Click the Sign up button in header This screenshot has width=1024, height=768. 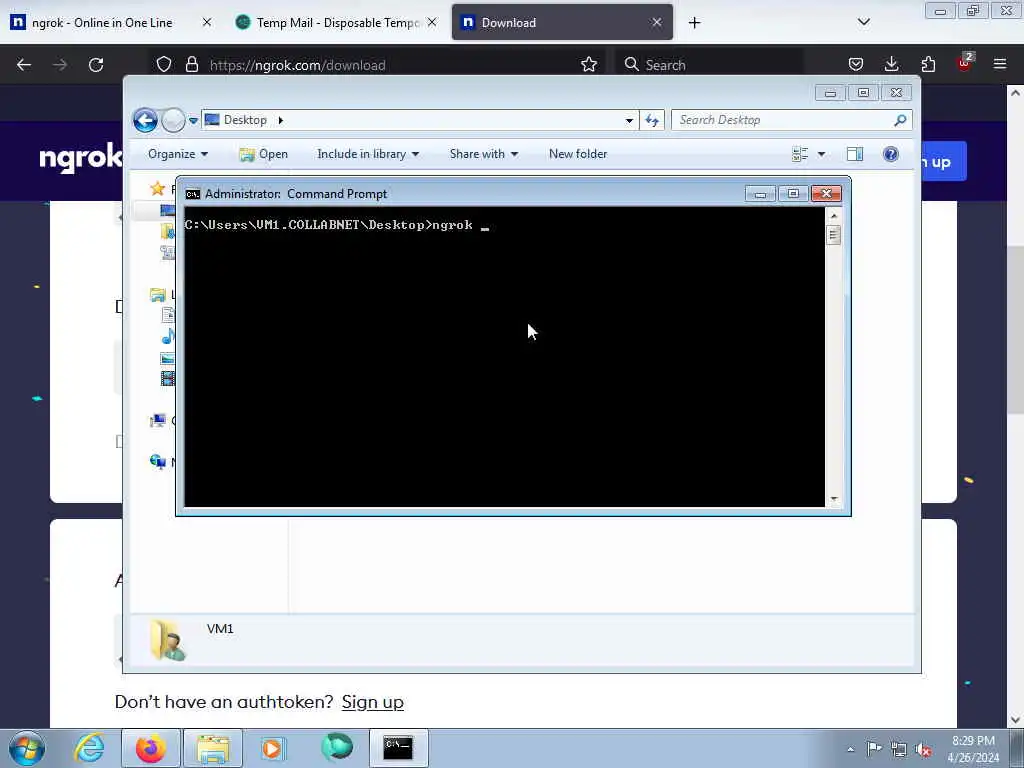(x=943, y=161)
